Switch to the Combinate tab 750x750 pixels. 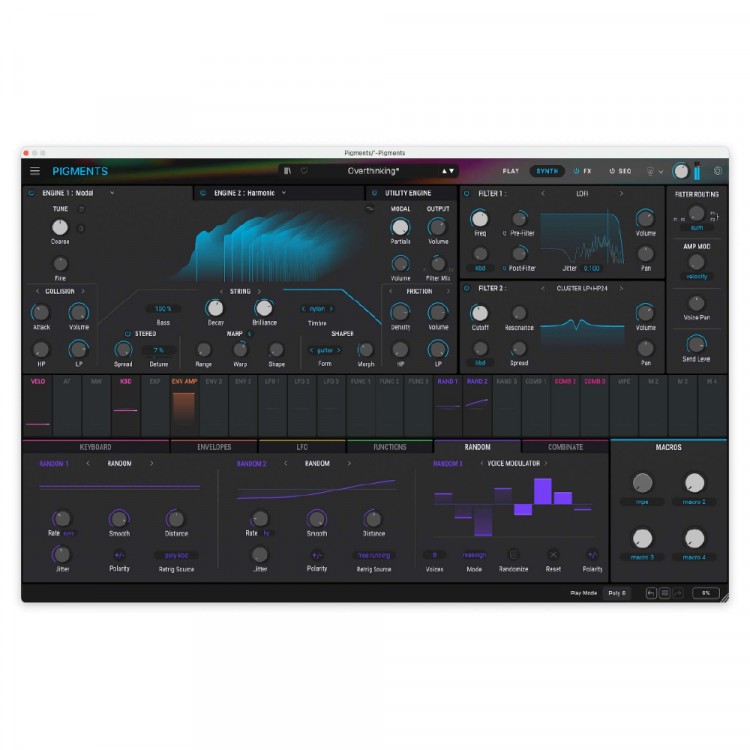click(565, 447)
